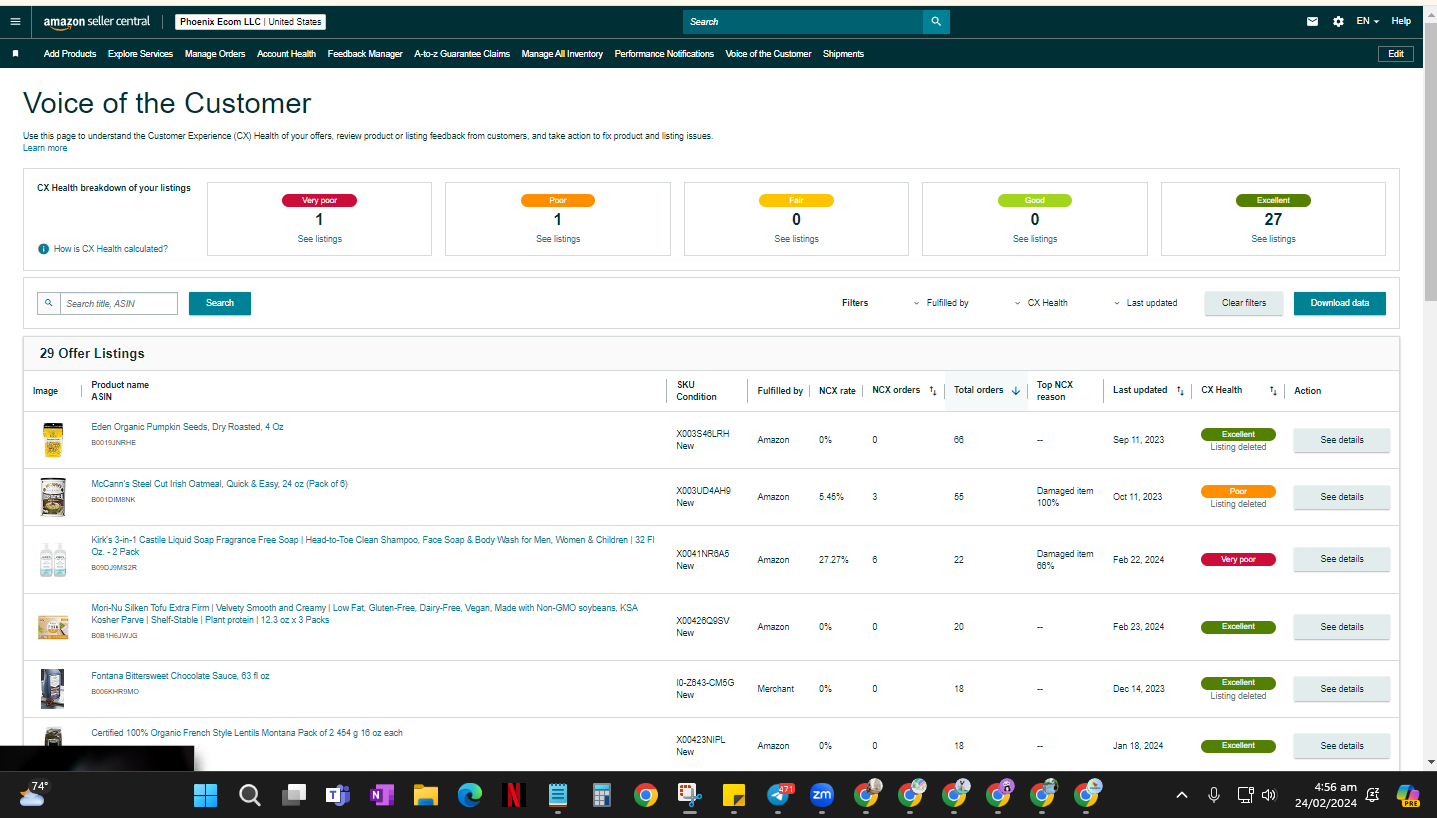Open Performance Notifications nav item

pos(664,54)
